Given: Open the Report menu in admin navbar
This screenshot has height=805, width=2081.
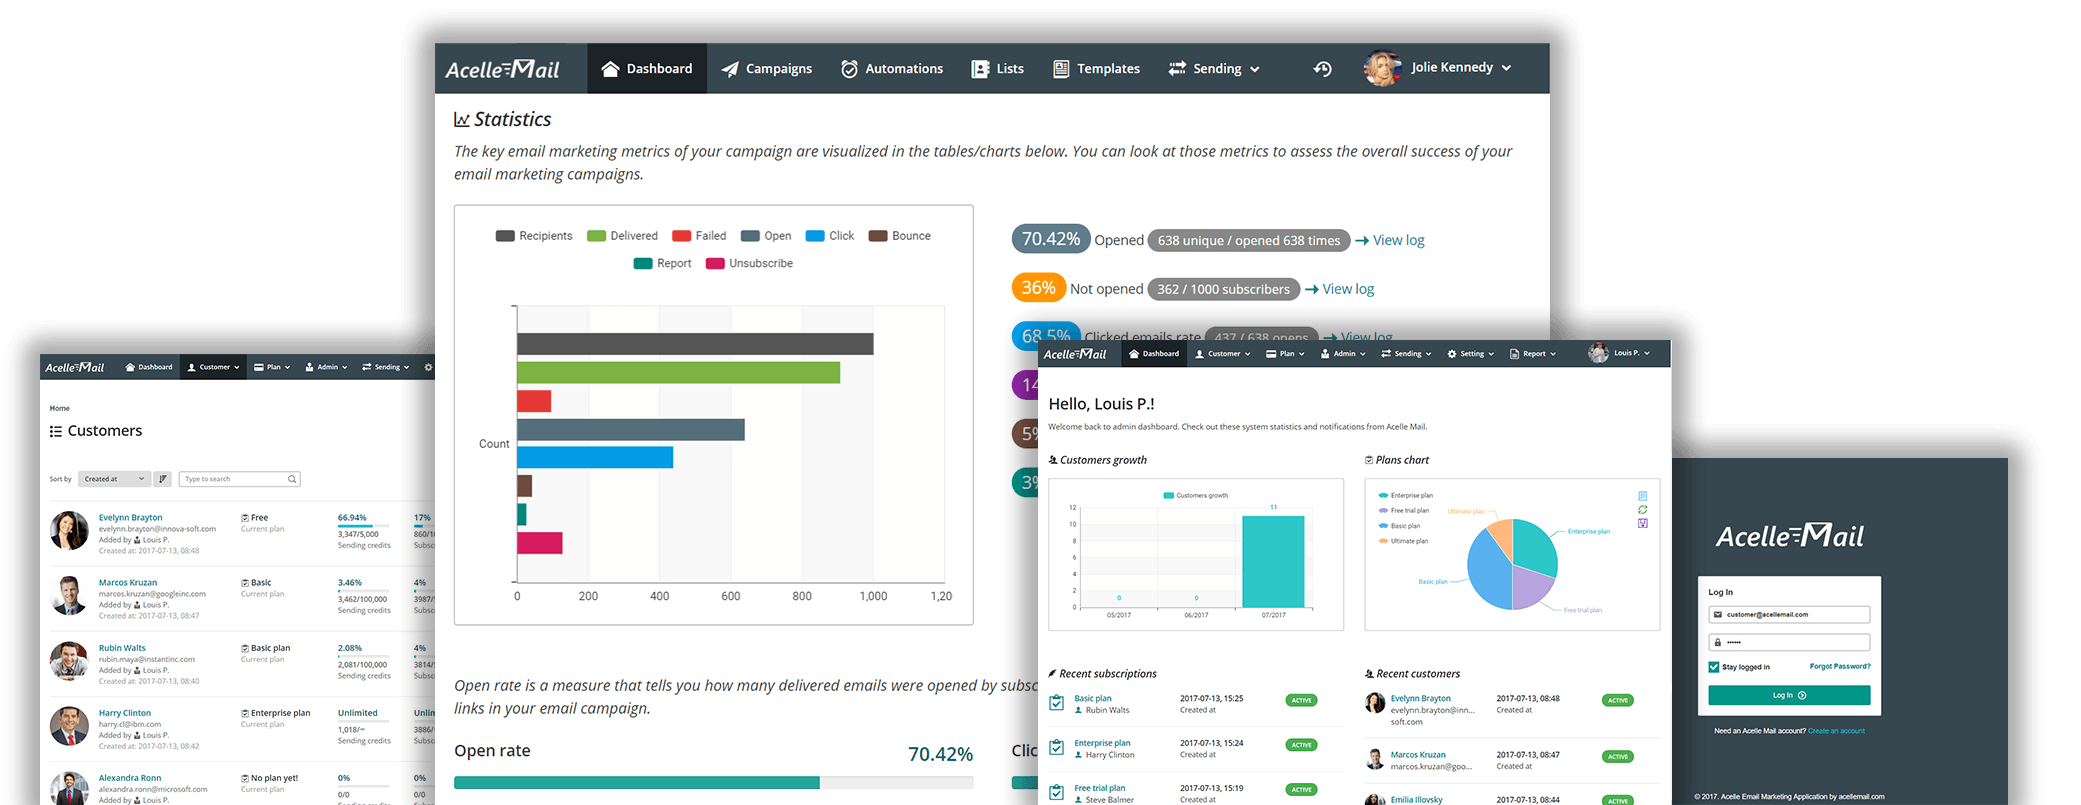Looking at the screenshot, I should (x=1533, y=354).
